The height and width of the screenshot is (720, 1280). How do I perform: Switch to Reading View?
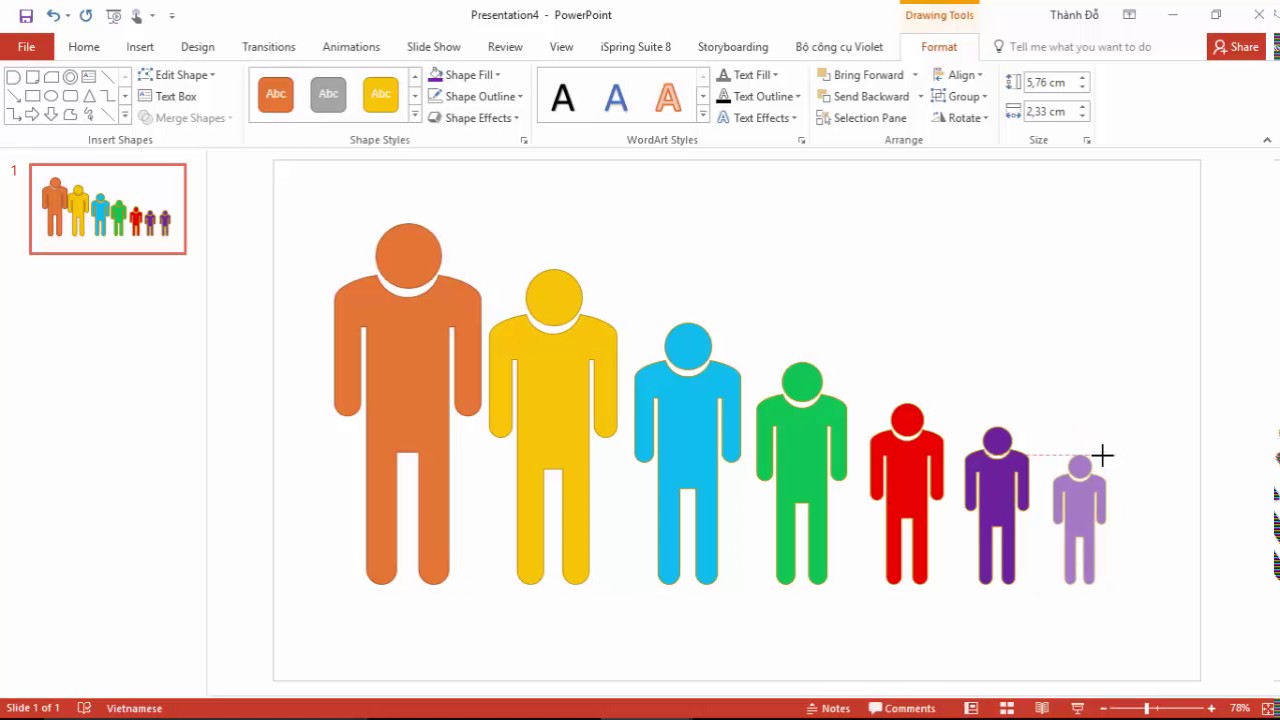click(x=1042, y=708)
